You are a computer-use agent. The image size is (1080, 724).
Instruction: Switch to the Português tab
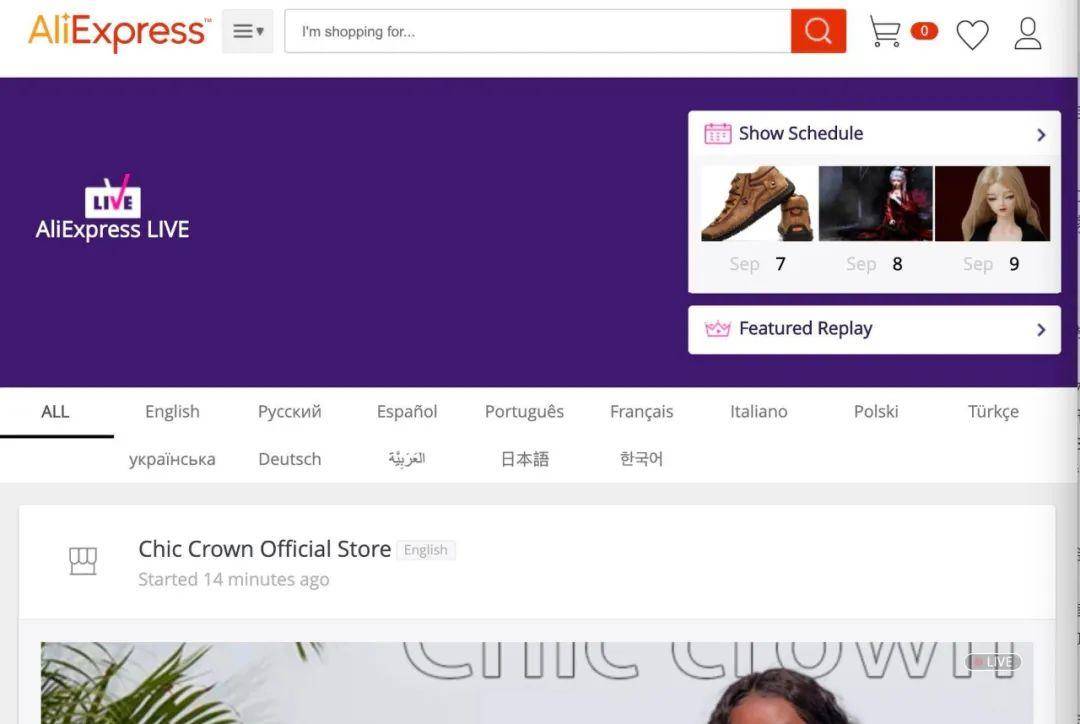coord(524,411)
